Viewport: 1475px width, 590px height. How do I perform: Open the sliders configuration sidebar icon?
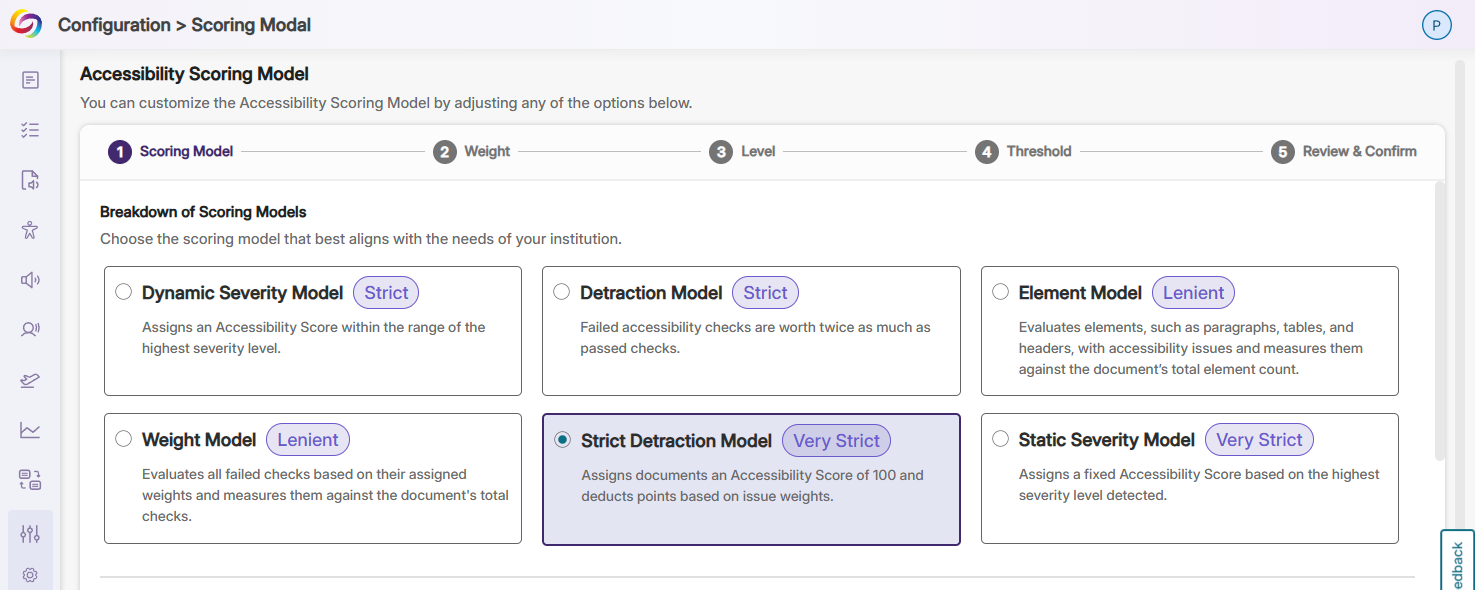coord(30,534)
